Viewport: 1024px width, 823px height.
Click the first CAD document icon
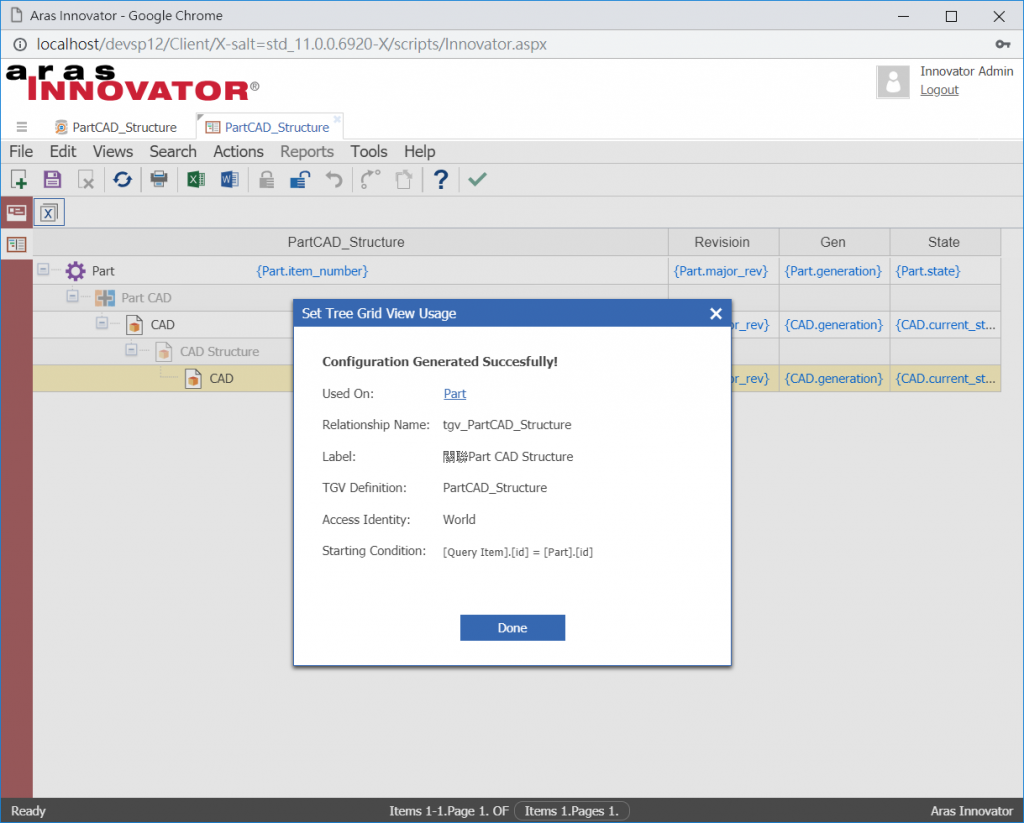point(135,325)
